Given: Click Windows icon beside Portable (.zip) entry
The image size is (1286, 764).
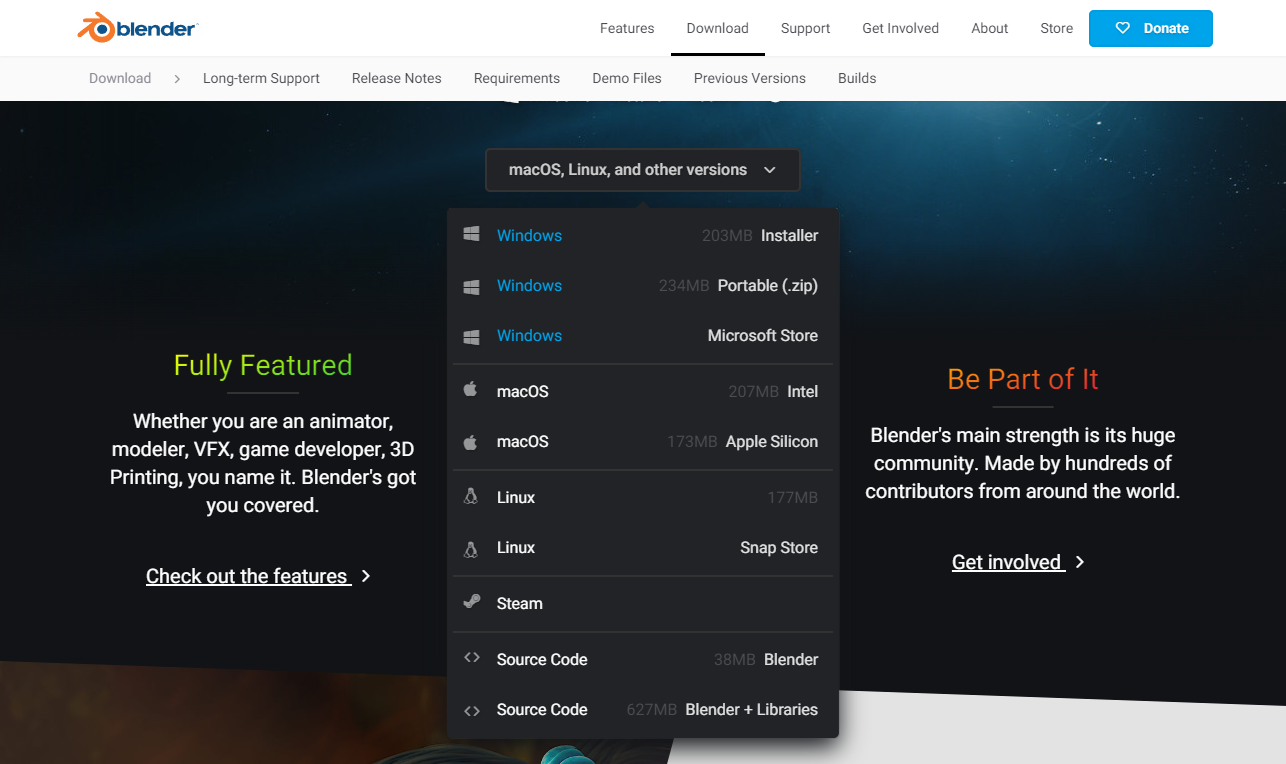Looking at the screenshot, I should 471,286.
